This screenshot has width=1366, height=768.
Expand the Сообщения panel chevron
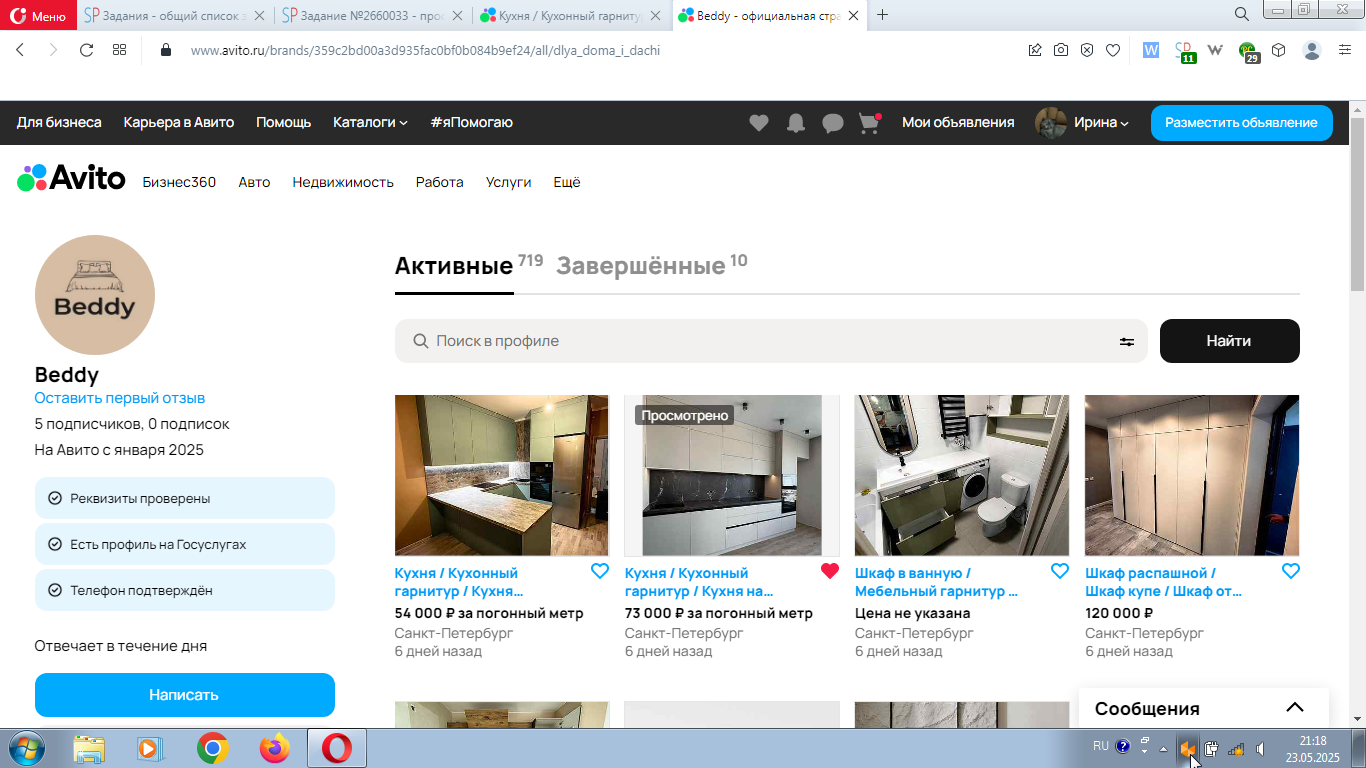pos(1295,708)
